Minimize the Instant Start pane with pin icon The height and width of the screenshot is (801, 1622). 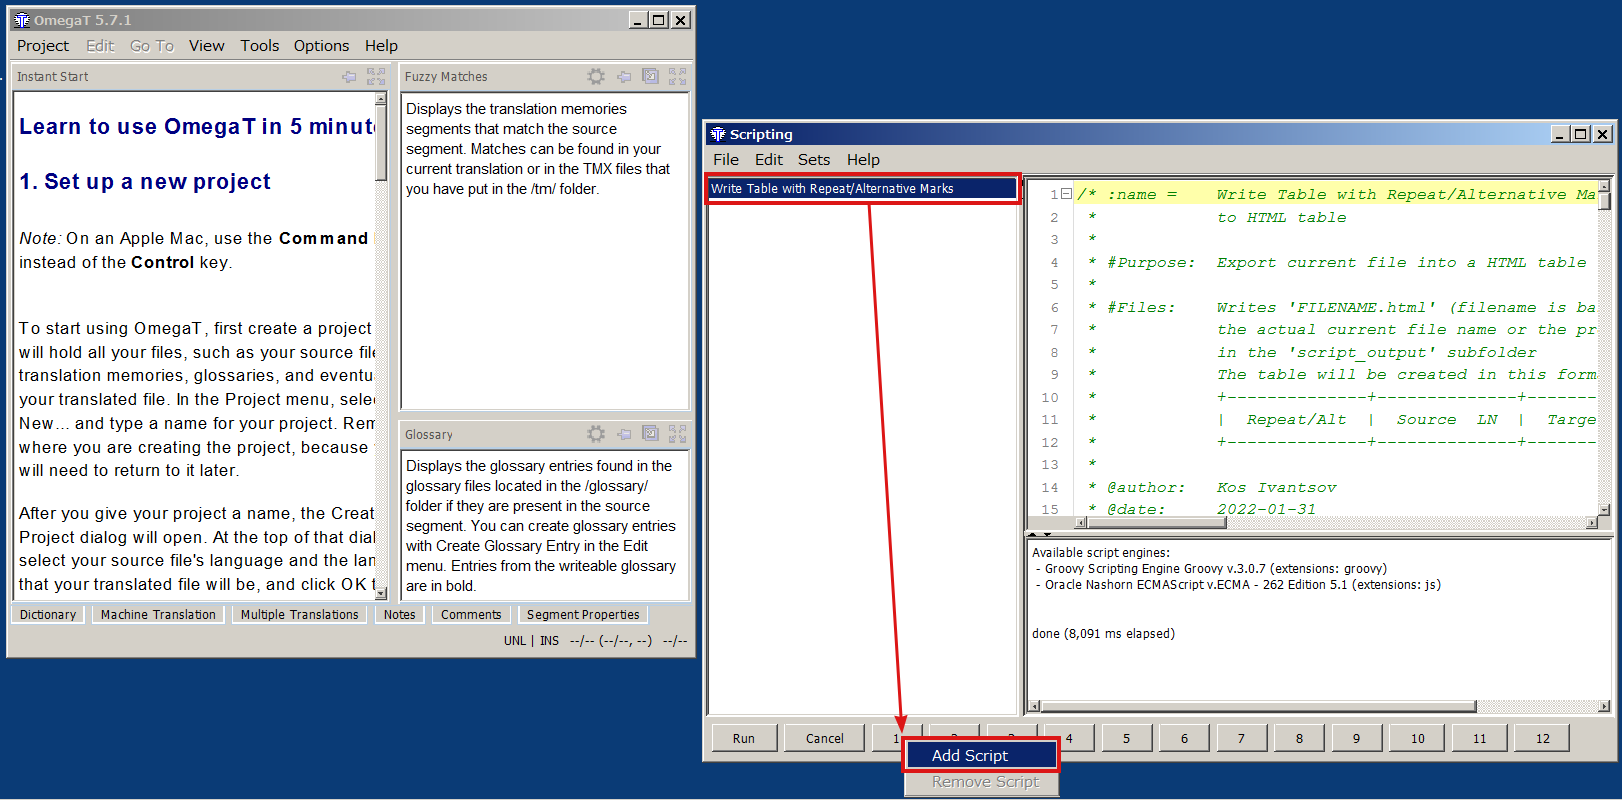pyautogui.click(x=349, y=76)
